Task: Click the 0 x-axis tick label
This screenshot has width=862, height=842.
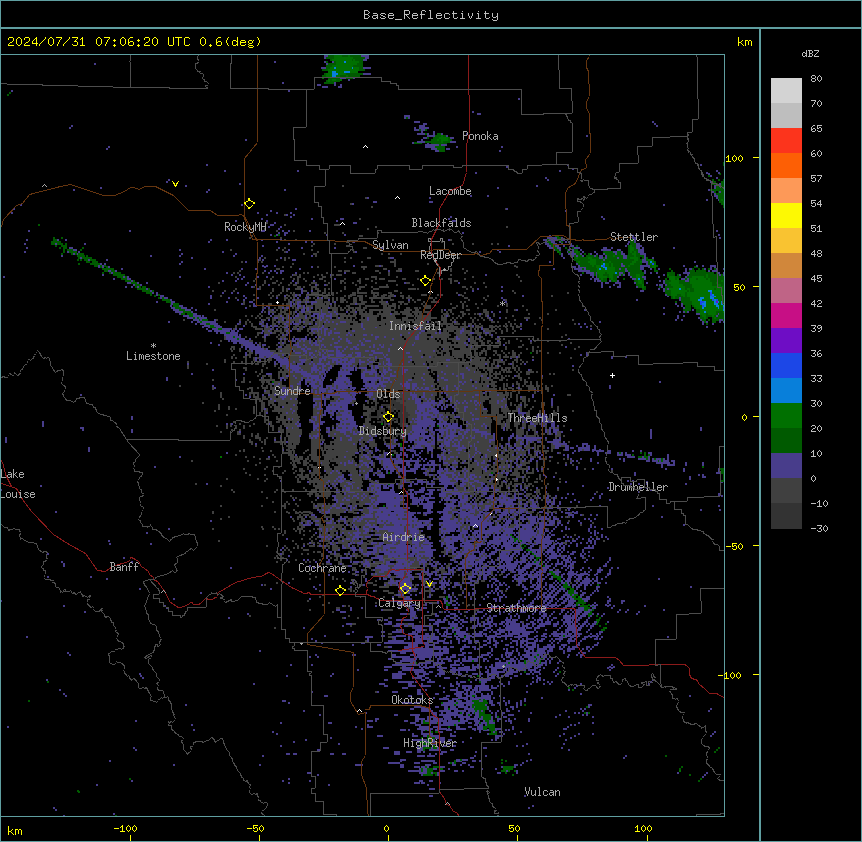Action: click(x=386, y=828)
